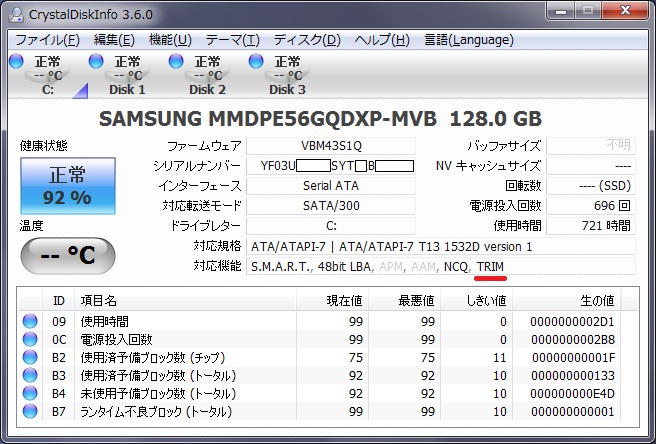Click the power on count field 696 回
This screenshot has width=656, height=444.
591,206
